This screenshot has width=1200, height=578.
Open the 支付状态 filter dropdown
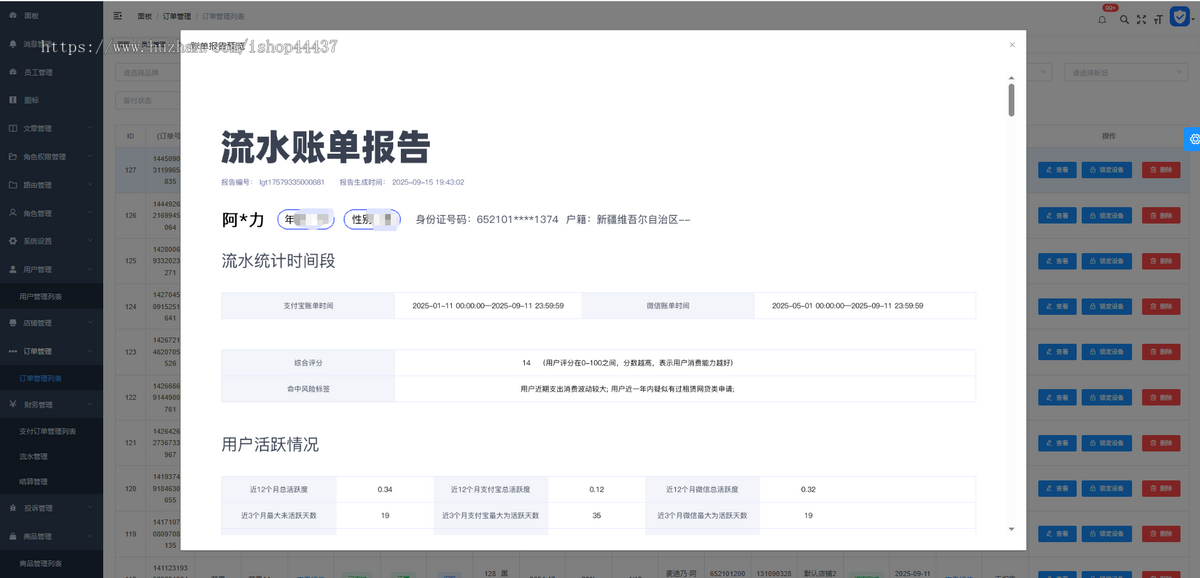pos(147,100)
